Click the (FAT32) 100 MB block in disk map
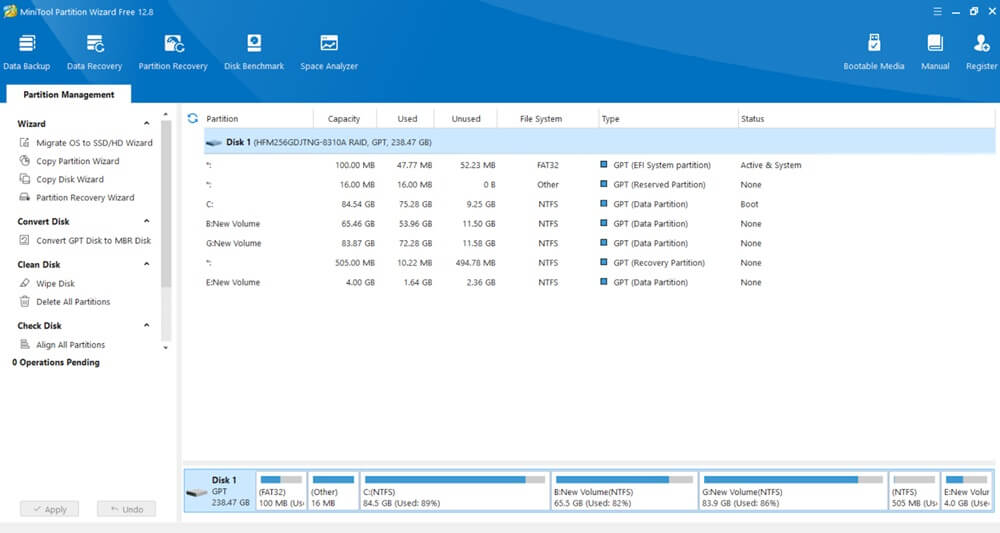Screen dimensions: 1000x533 point(281,490)
